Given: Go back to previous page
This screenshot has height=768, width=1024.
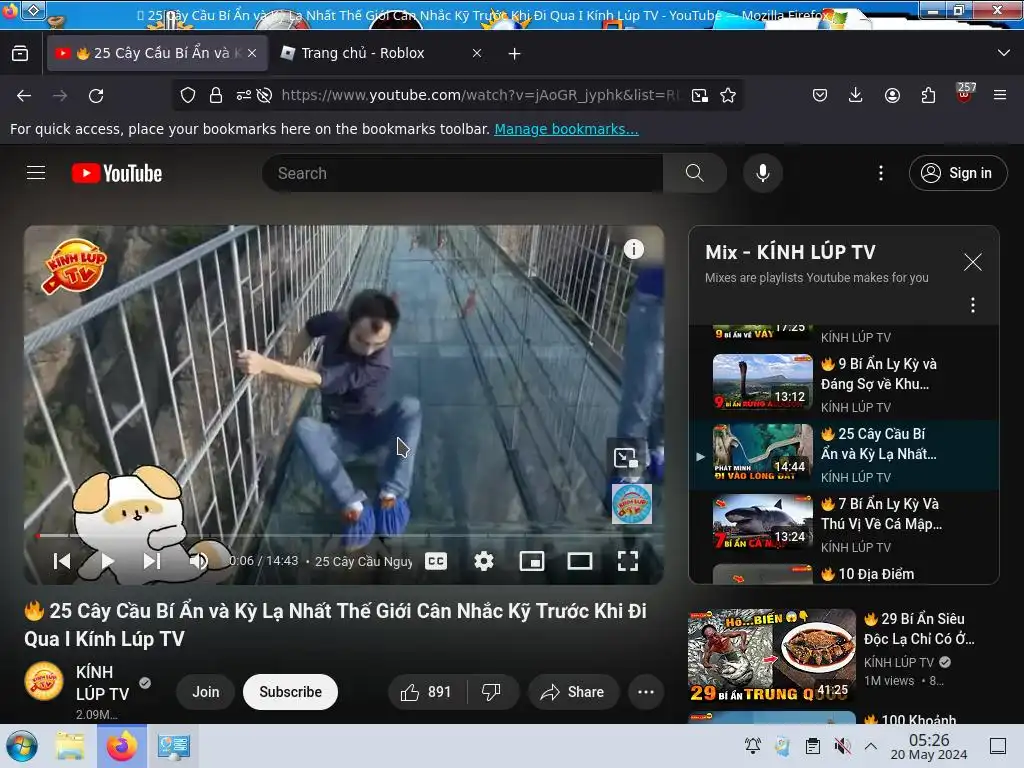Looking at the screenshot, I should click(24, 95).
